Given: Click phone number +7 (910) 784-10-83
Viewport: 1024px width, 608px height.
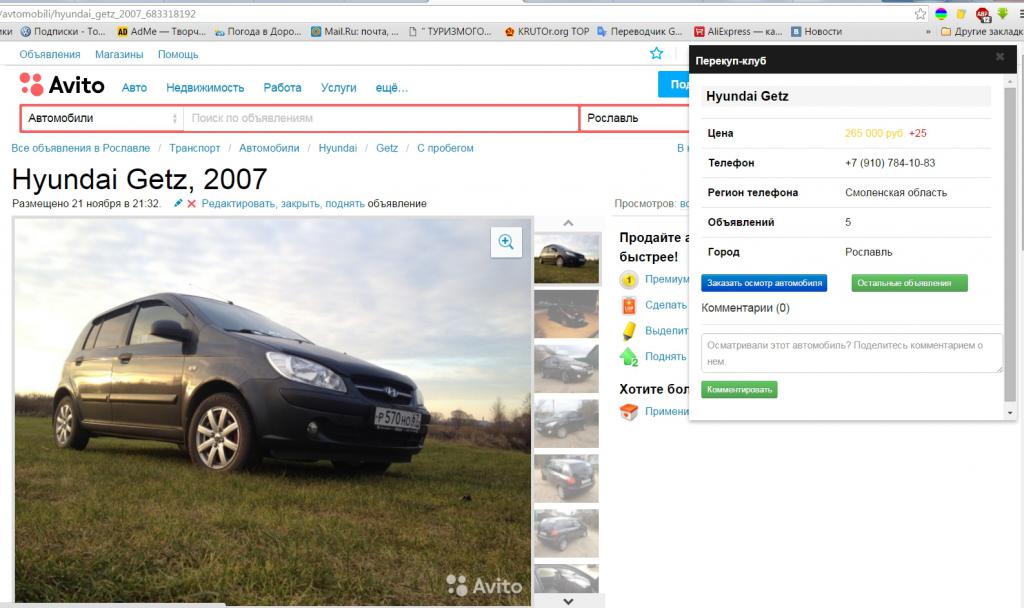Looking at the screenshot, I should coord(890,163).
